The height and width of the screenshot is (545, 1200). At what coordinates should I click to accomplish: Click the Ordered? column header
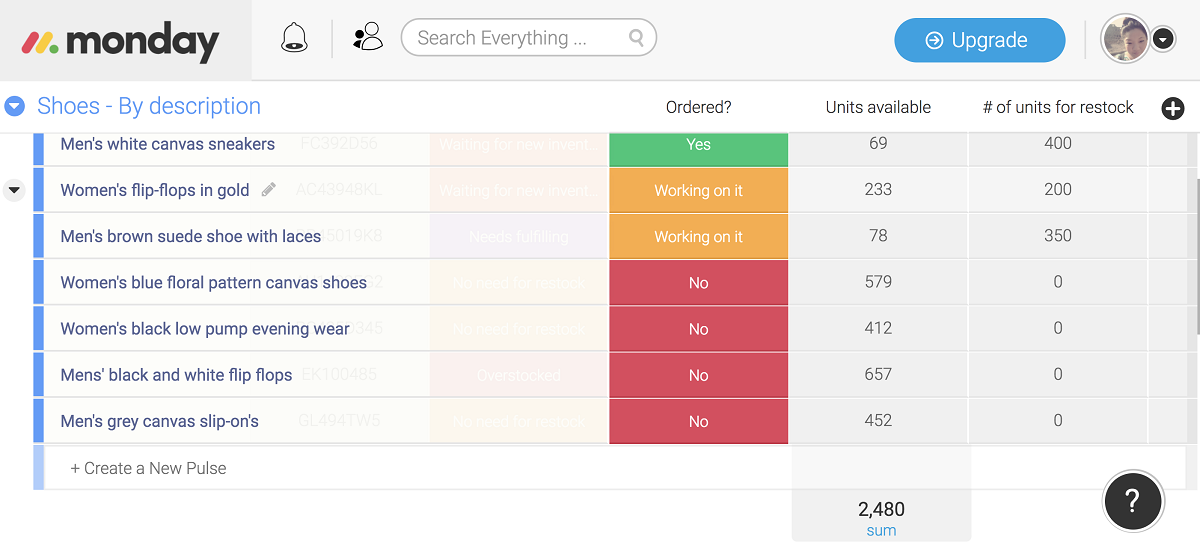(x=698, y=107)
